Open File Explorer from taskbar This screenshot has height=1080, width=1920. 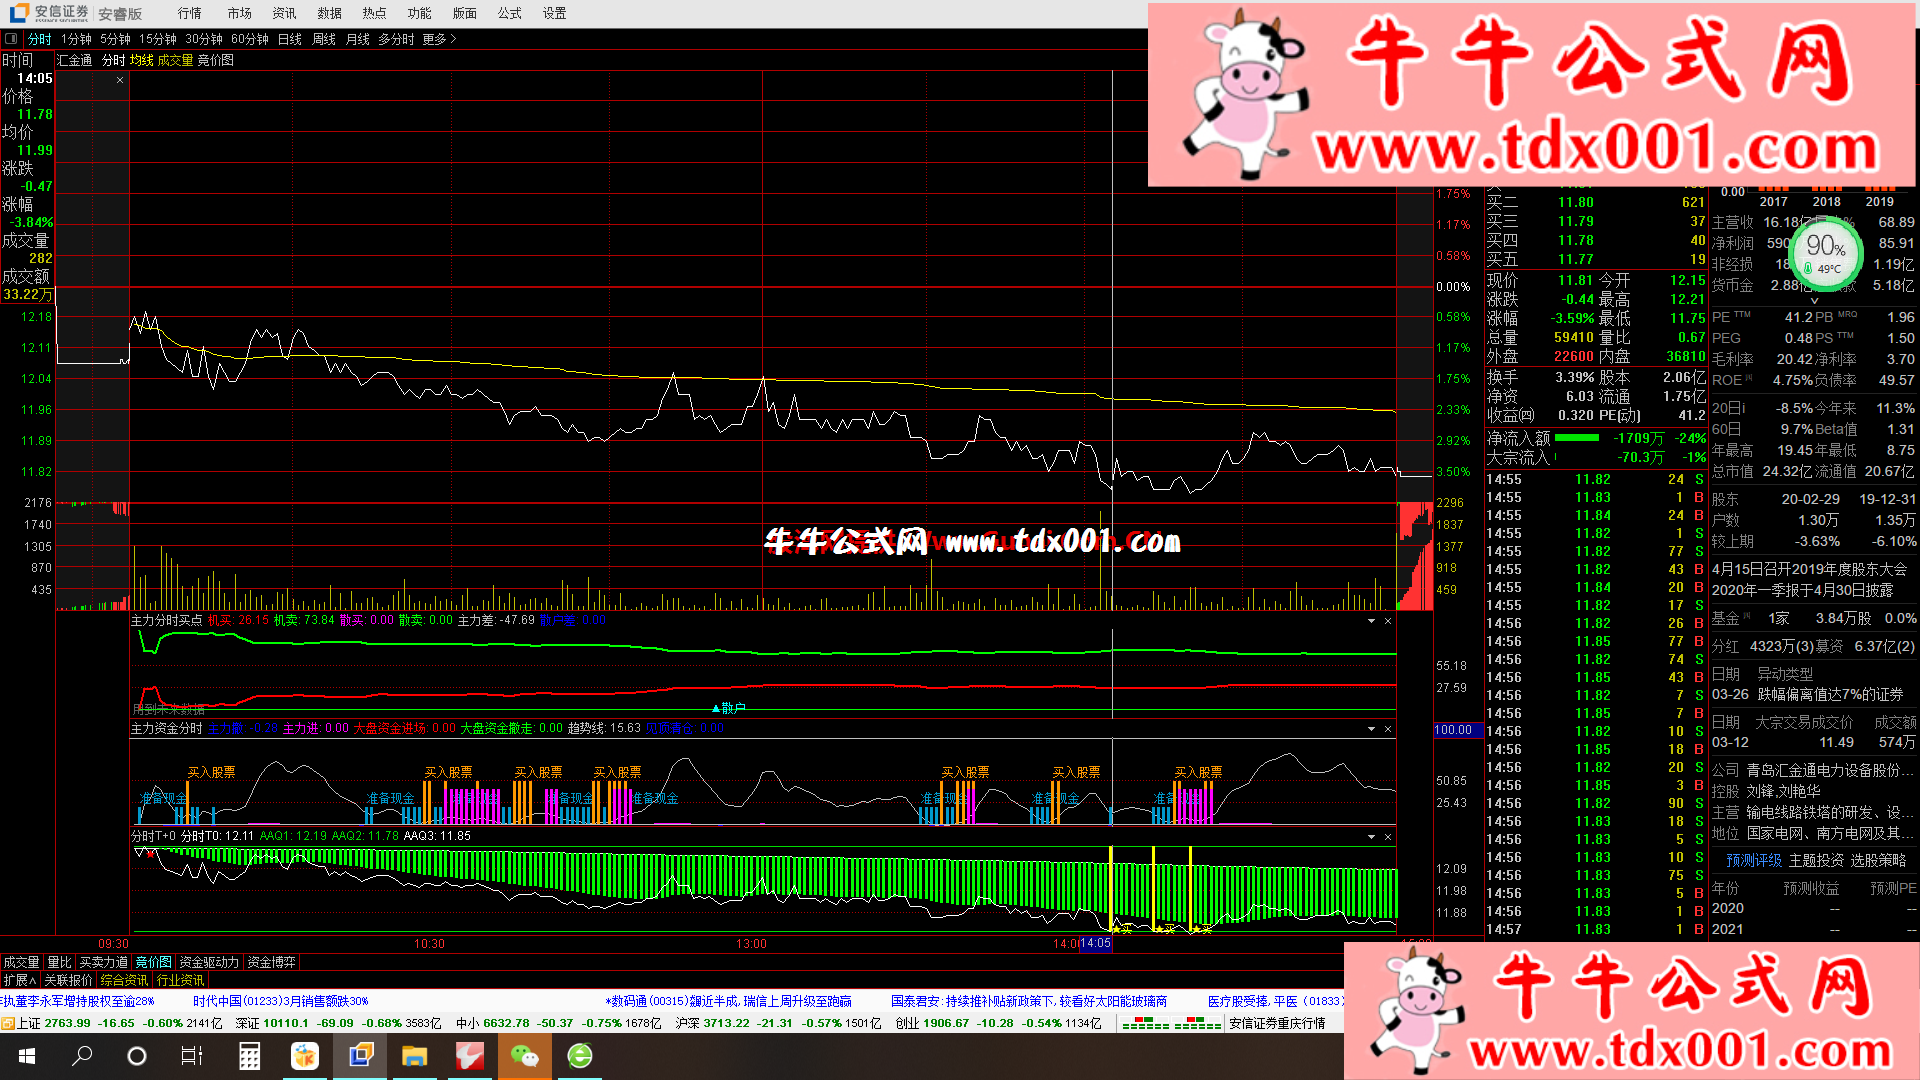[414, 1056]
